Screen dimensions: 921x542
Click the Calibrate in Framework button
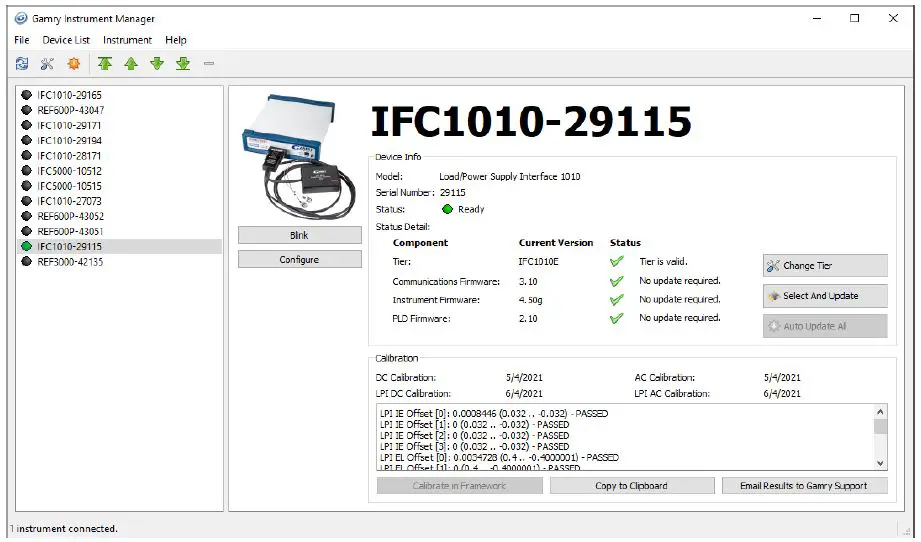tap(459, 486)
